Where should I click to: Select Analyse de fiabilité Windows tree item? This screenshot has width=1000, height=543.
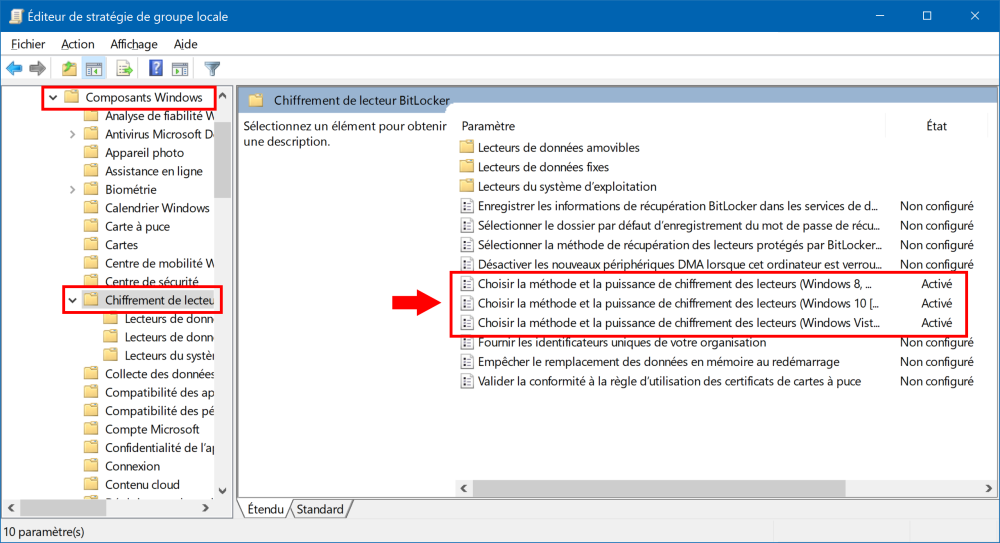(159, 116)
